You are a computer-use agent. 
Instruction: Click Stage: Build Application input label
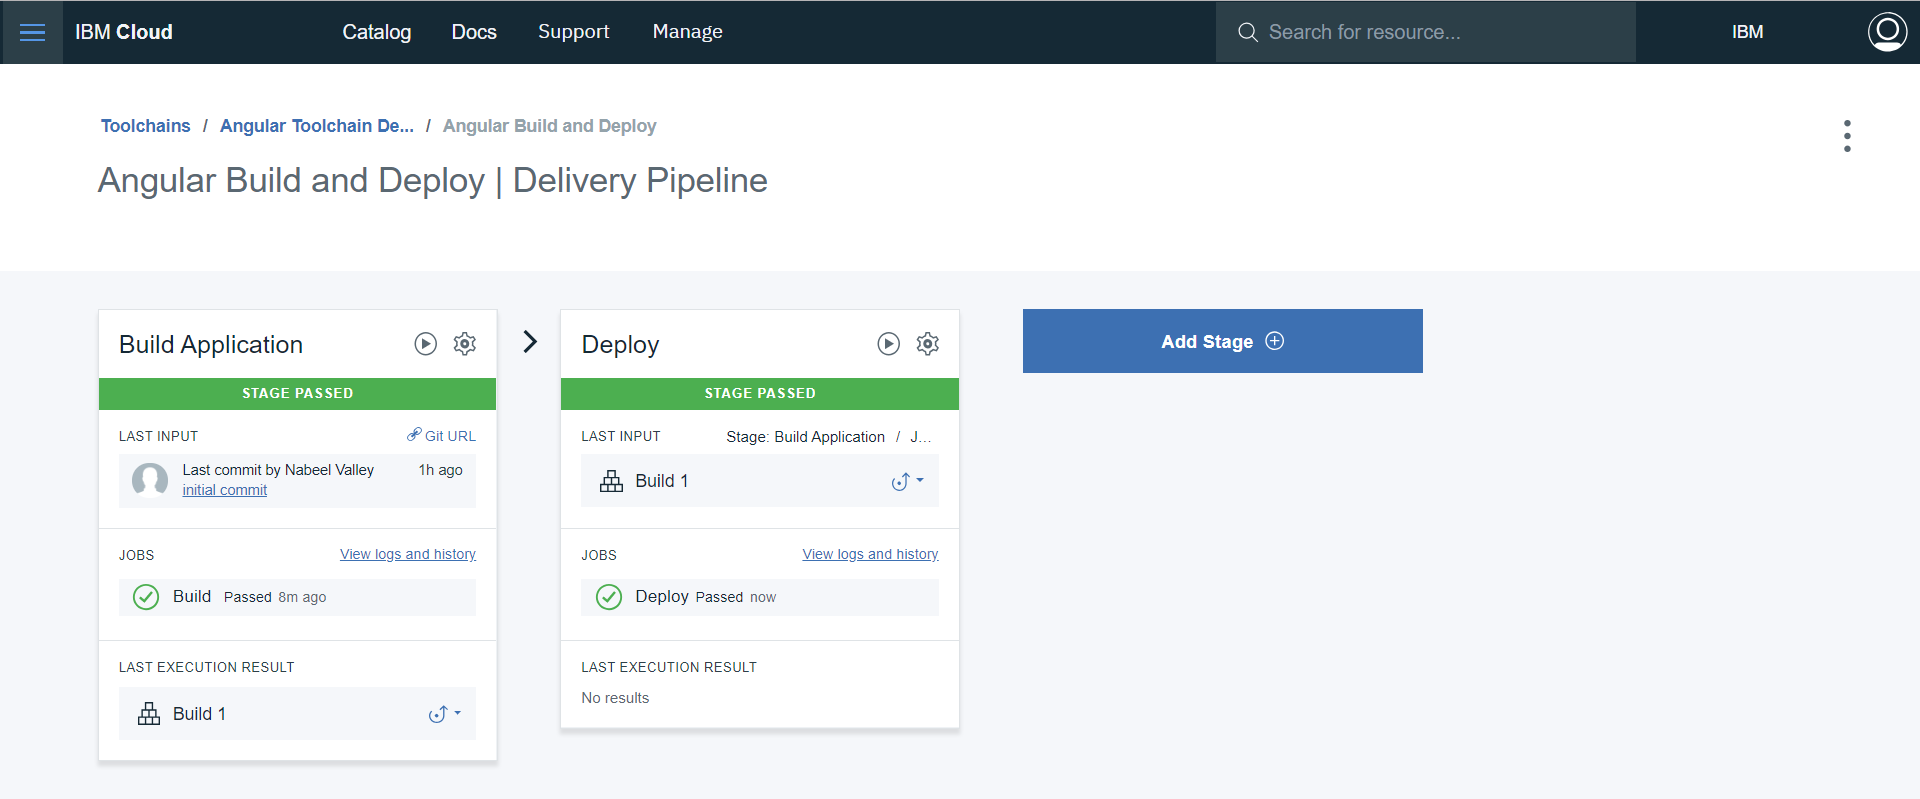[x=806, y=437]
